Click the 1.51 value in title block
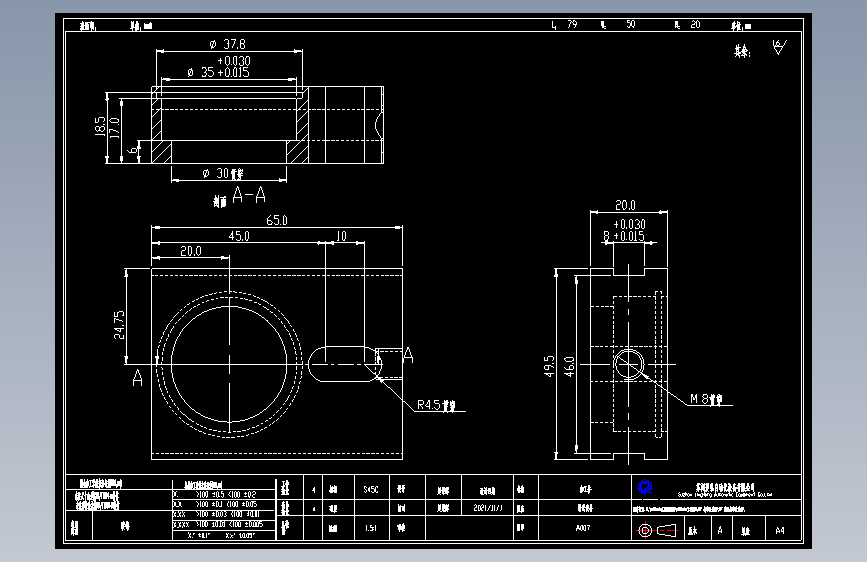Viewport: 867px width, 562px height. [x=371, y=528]
